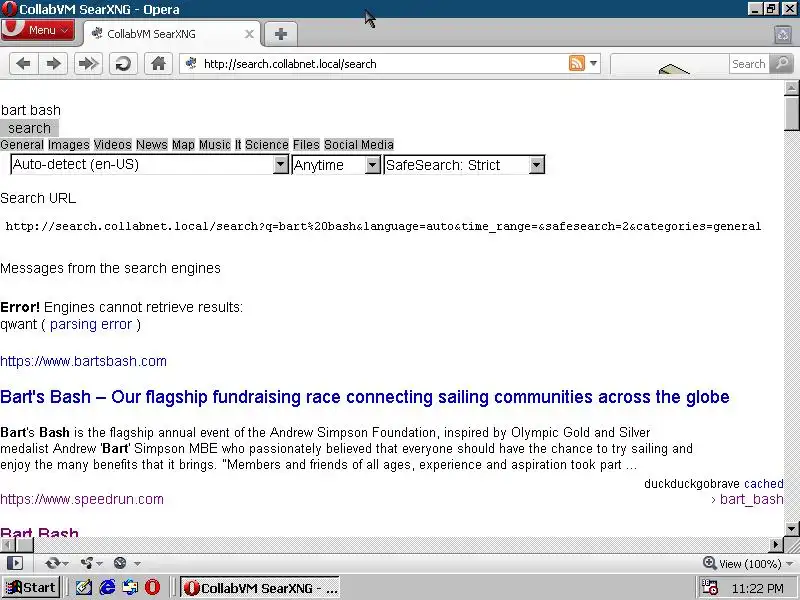Image resolution: width=800 pixels, height=600 pixels.
Task: Go forward with the Forward arrow button
Action: pos(53,64)
